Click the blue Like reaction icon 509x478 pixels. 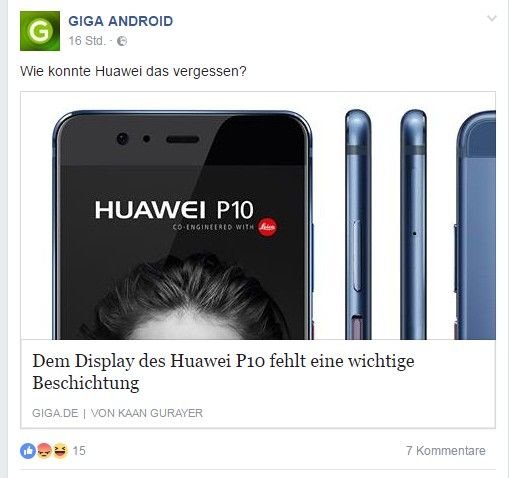tap(28, 451)
